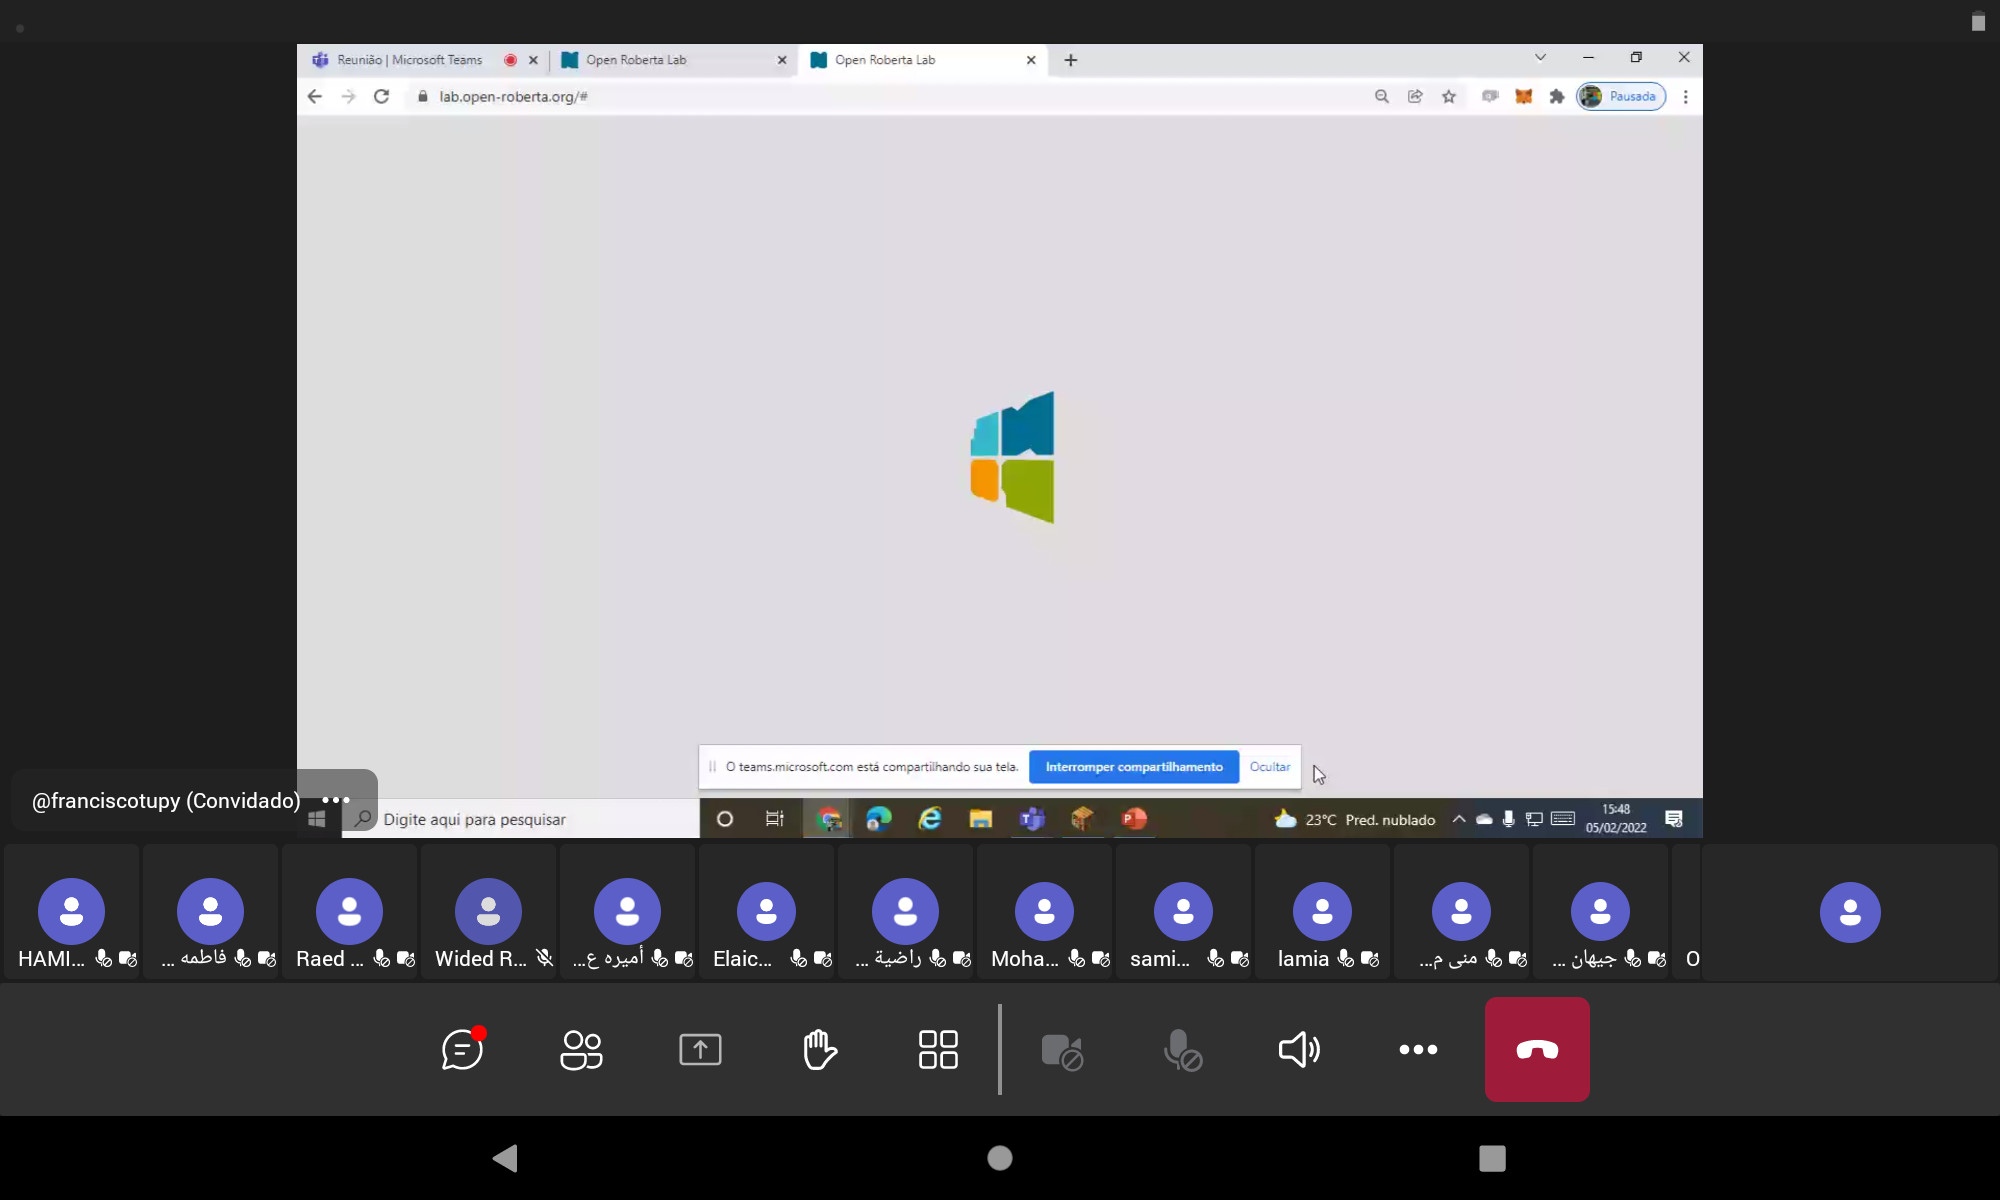Toggle the camera on
This screenshot has width=2000, height=1200.
[x=1062, y=1051]
